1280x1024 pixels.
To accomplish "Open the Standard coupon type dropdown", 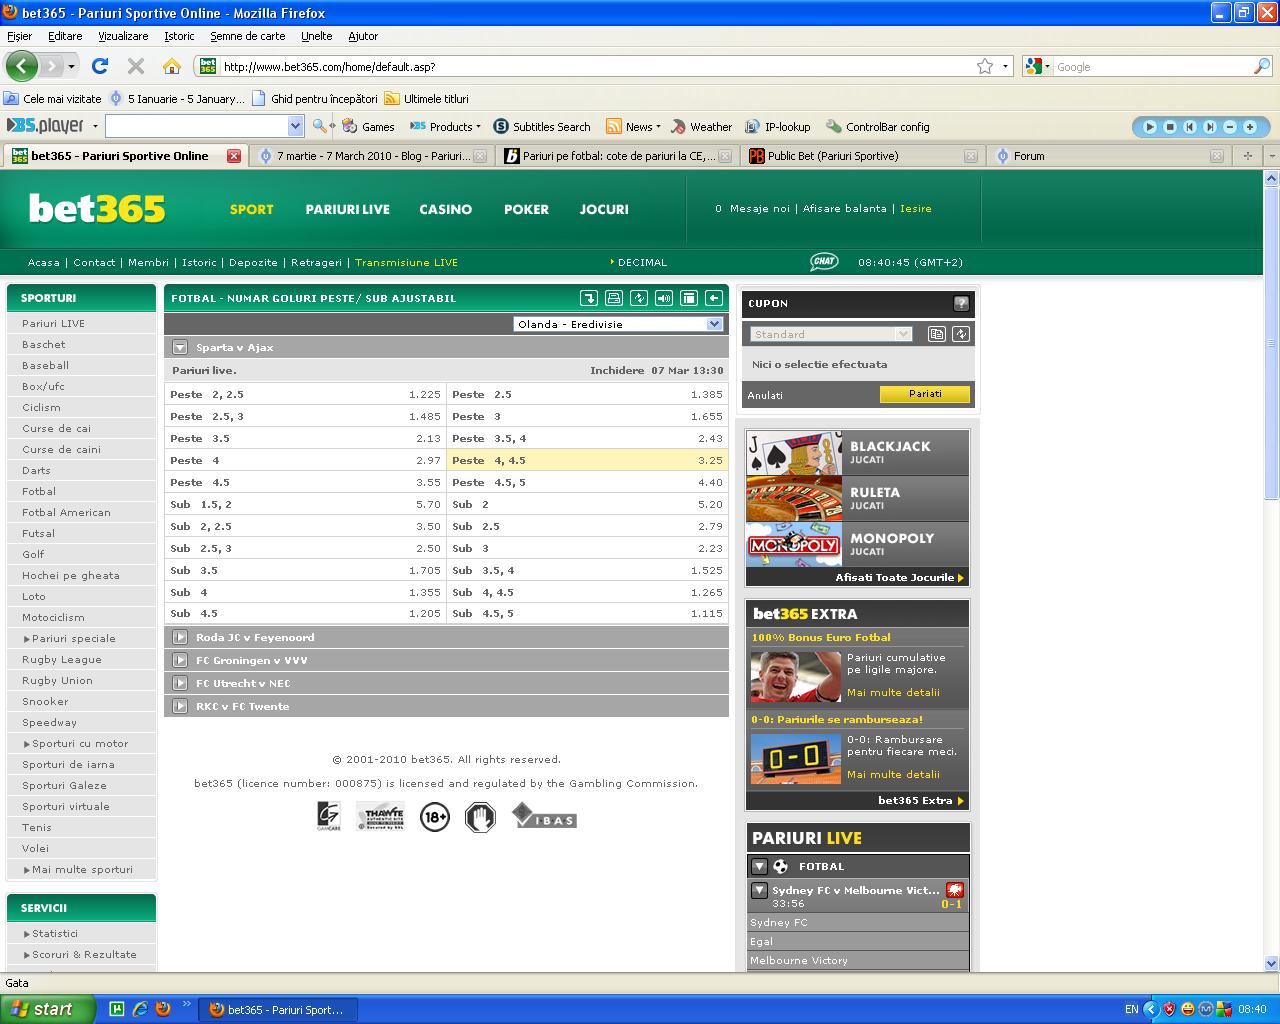I will pos(831,334).
